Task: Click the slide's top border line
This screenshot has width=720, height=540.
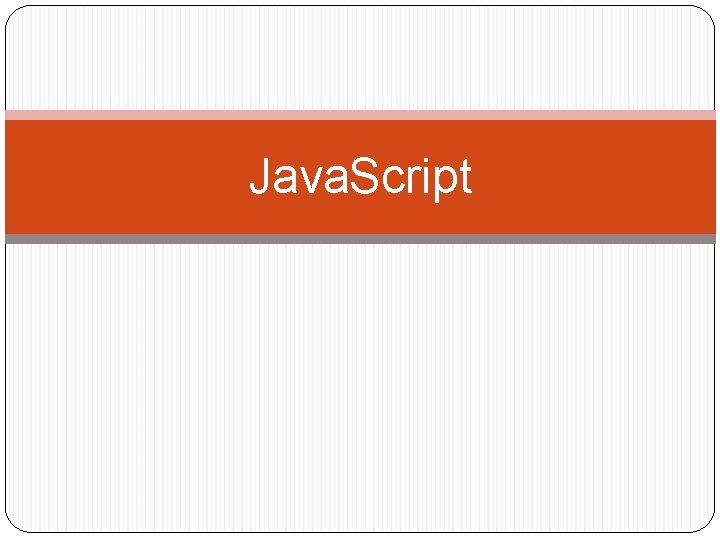Action: click(360, 6)
